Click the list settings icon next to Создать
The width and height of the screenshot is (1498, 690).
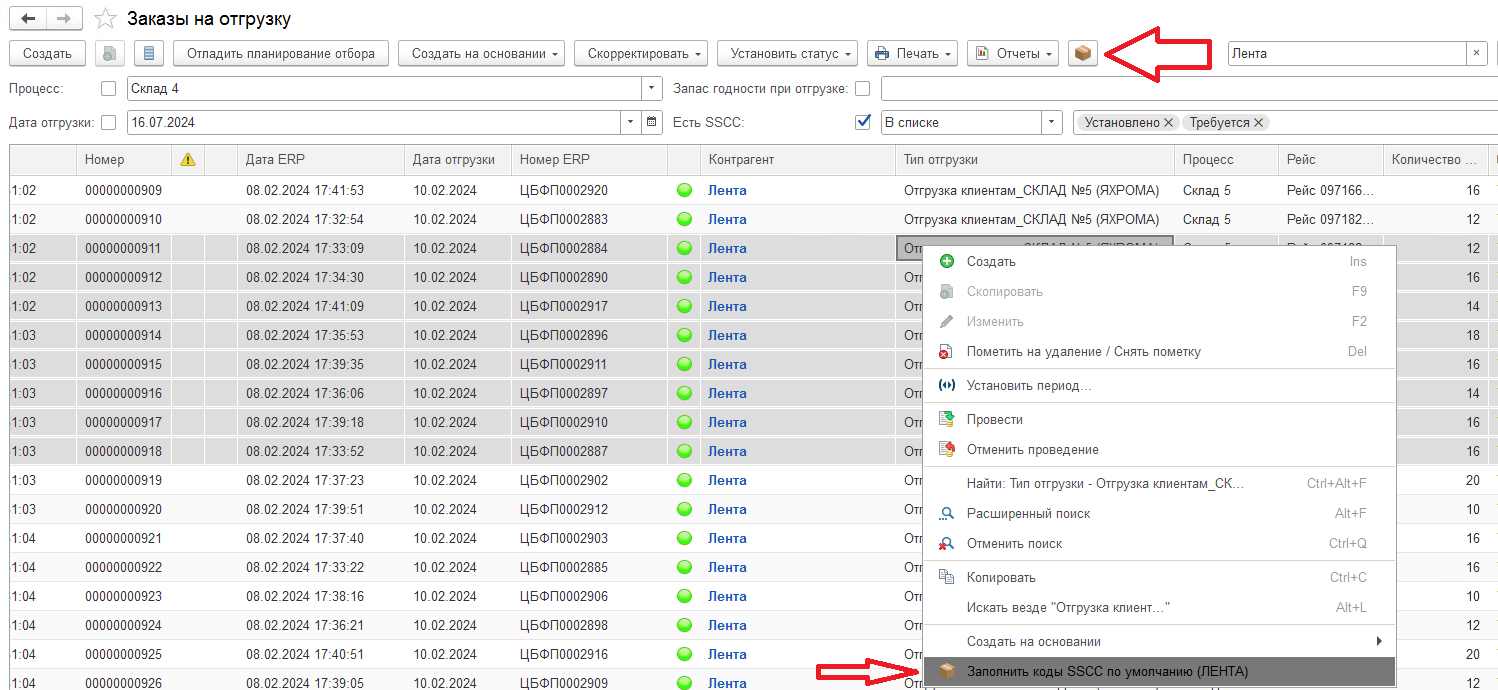(149, 53)
